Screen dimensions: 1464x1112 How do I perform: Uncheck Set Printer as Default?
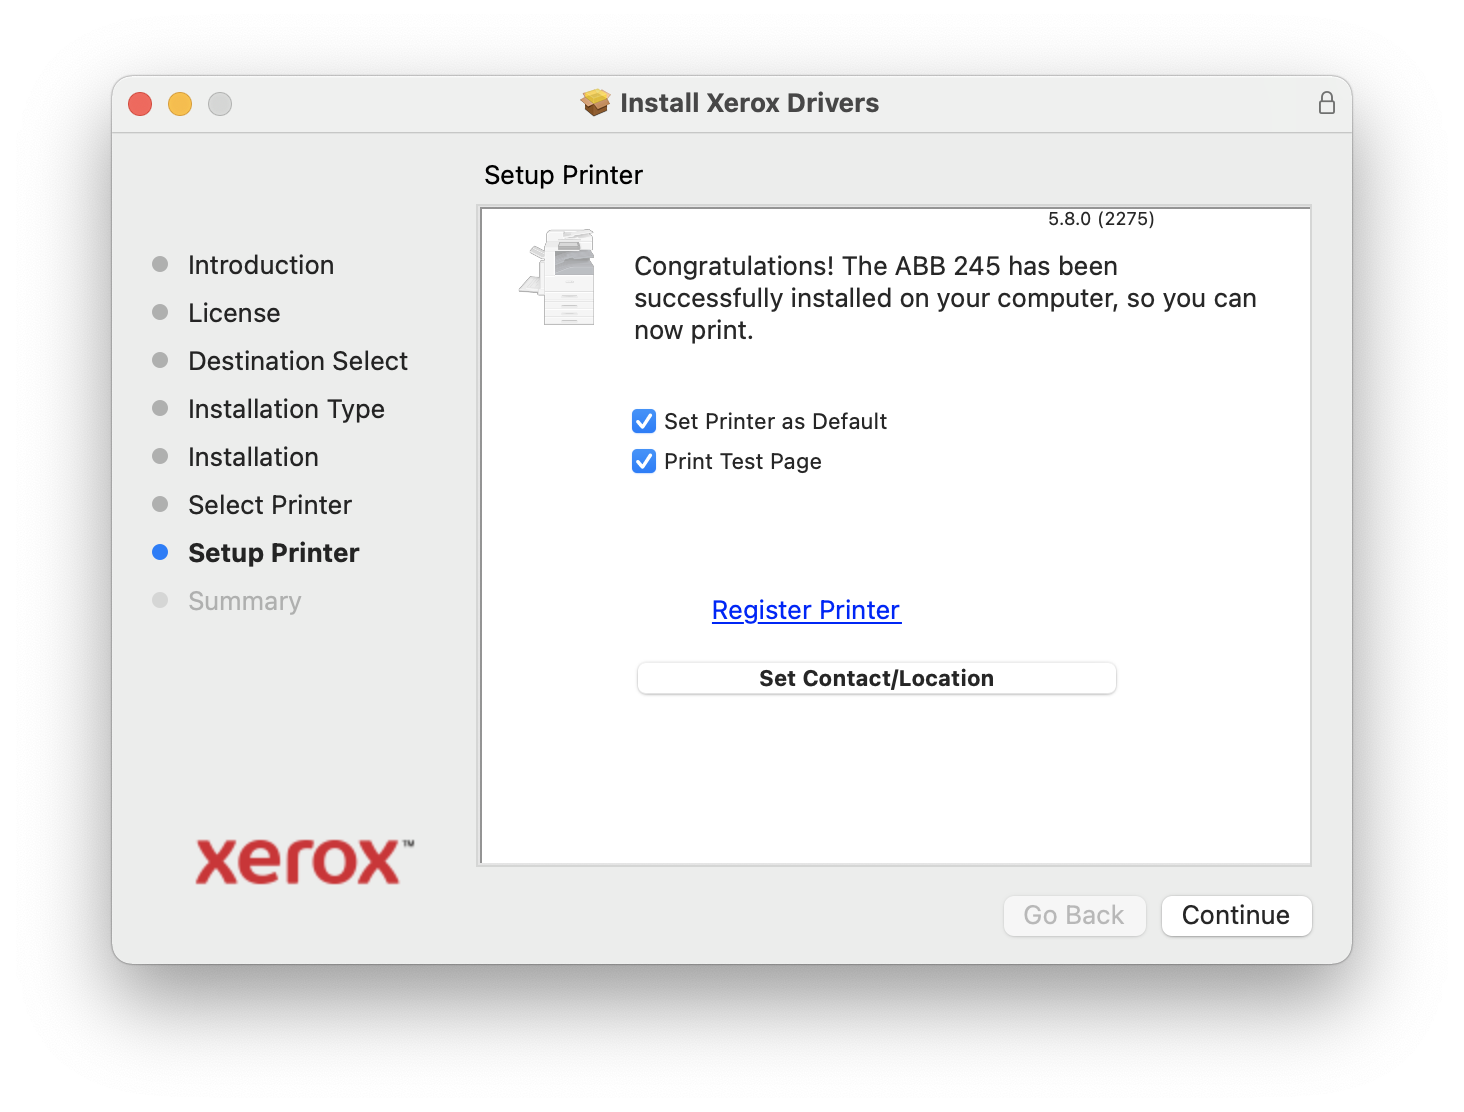644,422
